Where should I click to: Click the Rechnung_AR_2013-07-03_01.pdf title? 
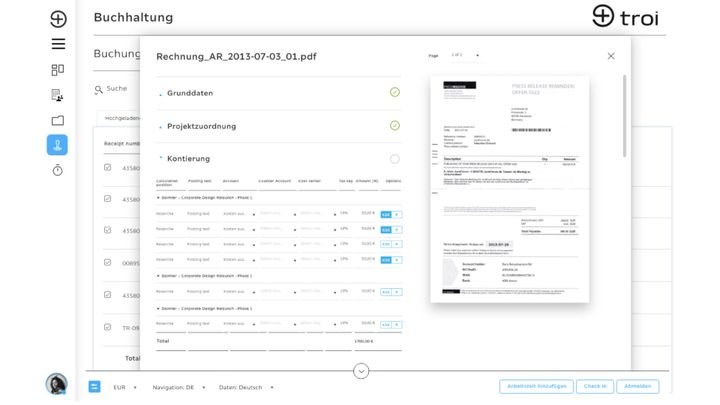236,56
